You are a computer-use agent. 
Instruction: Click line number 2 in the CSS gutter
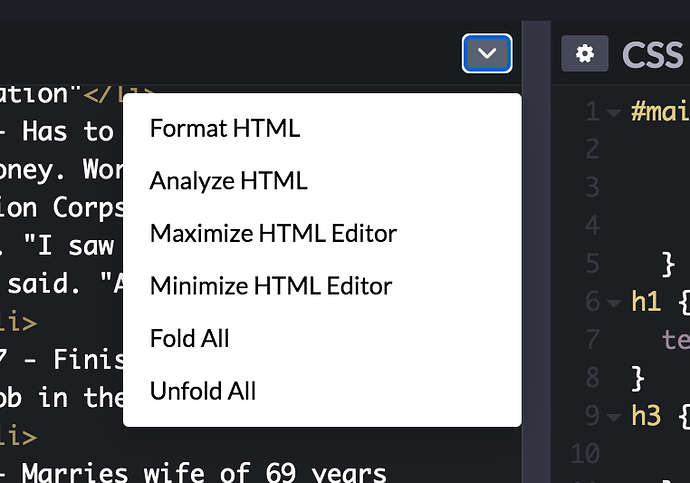point(593,149)
